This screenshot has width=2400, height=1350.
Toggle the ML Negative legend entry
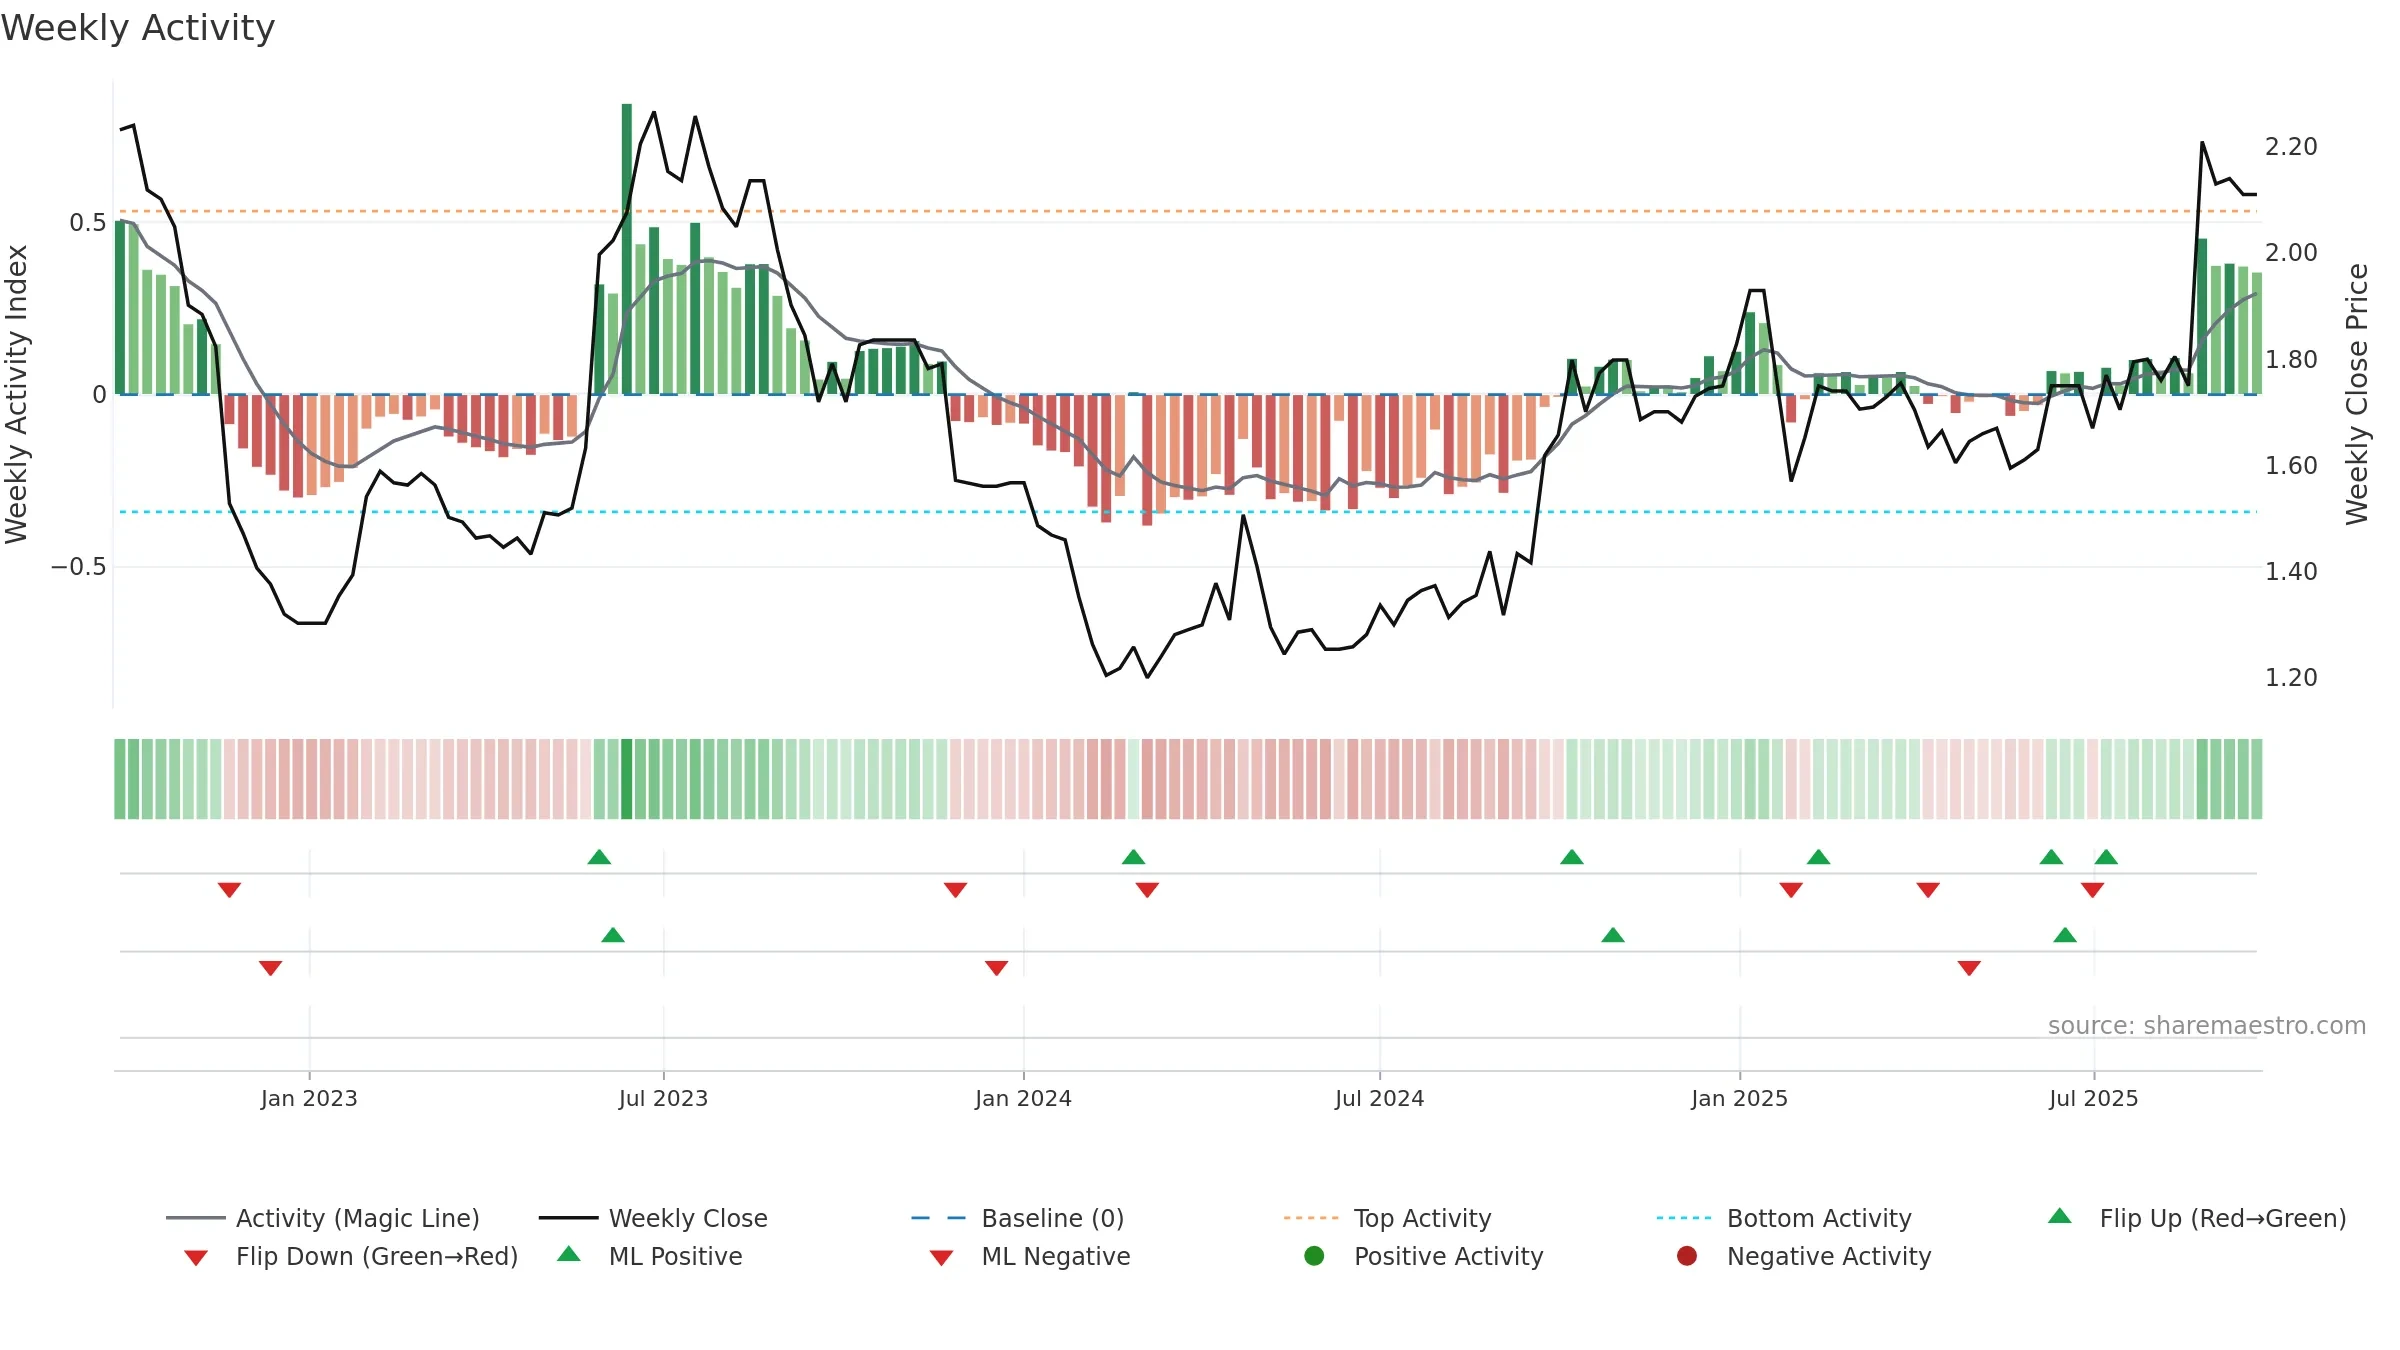(1030, 1256)
